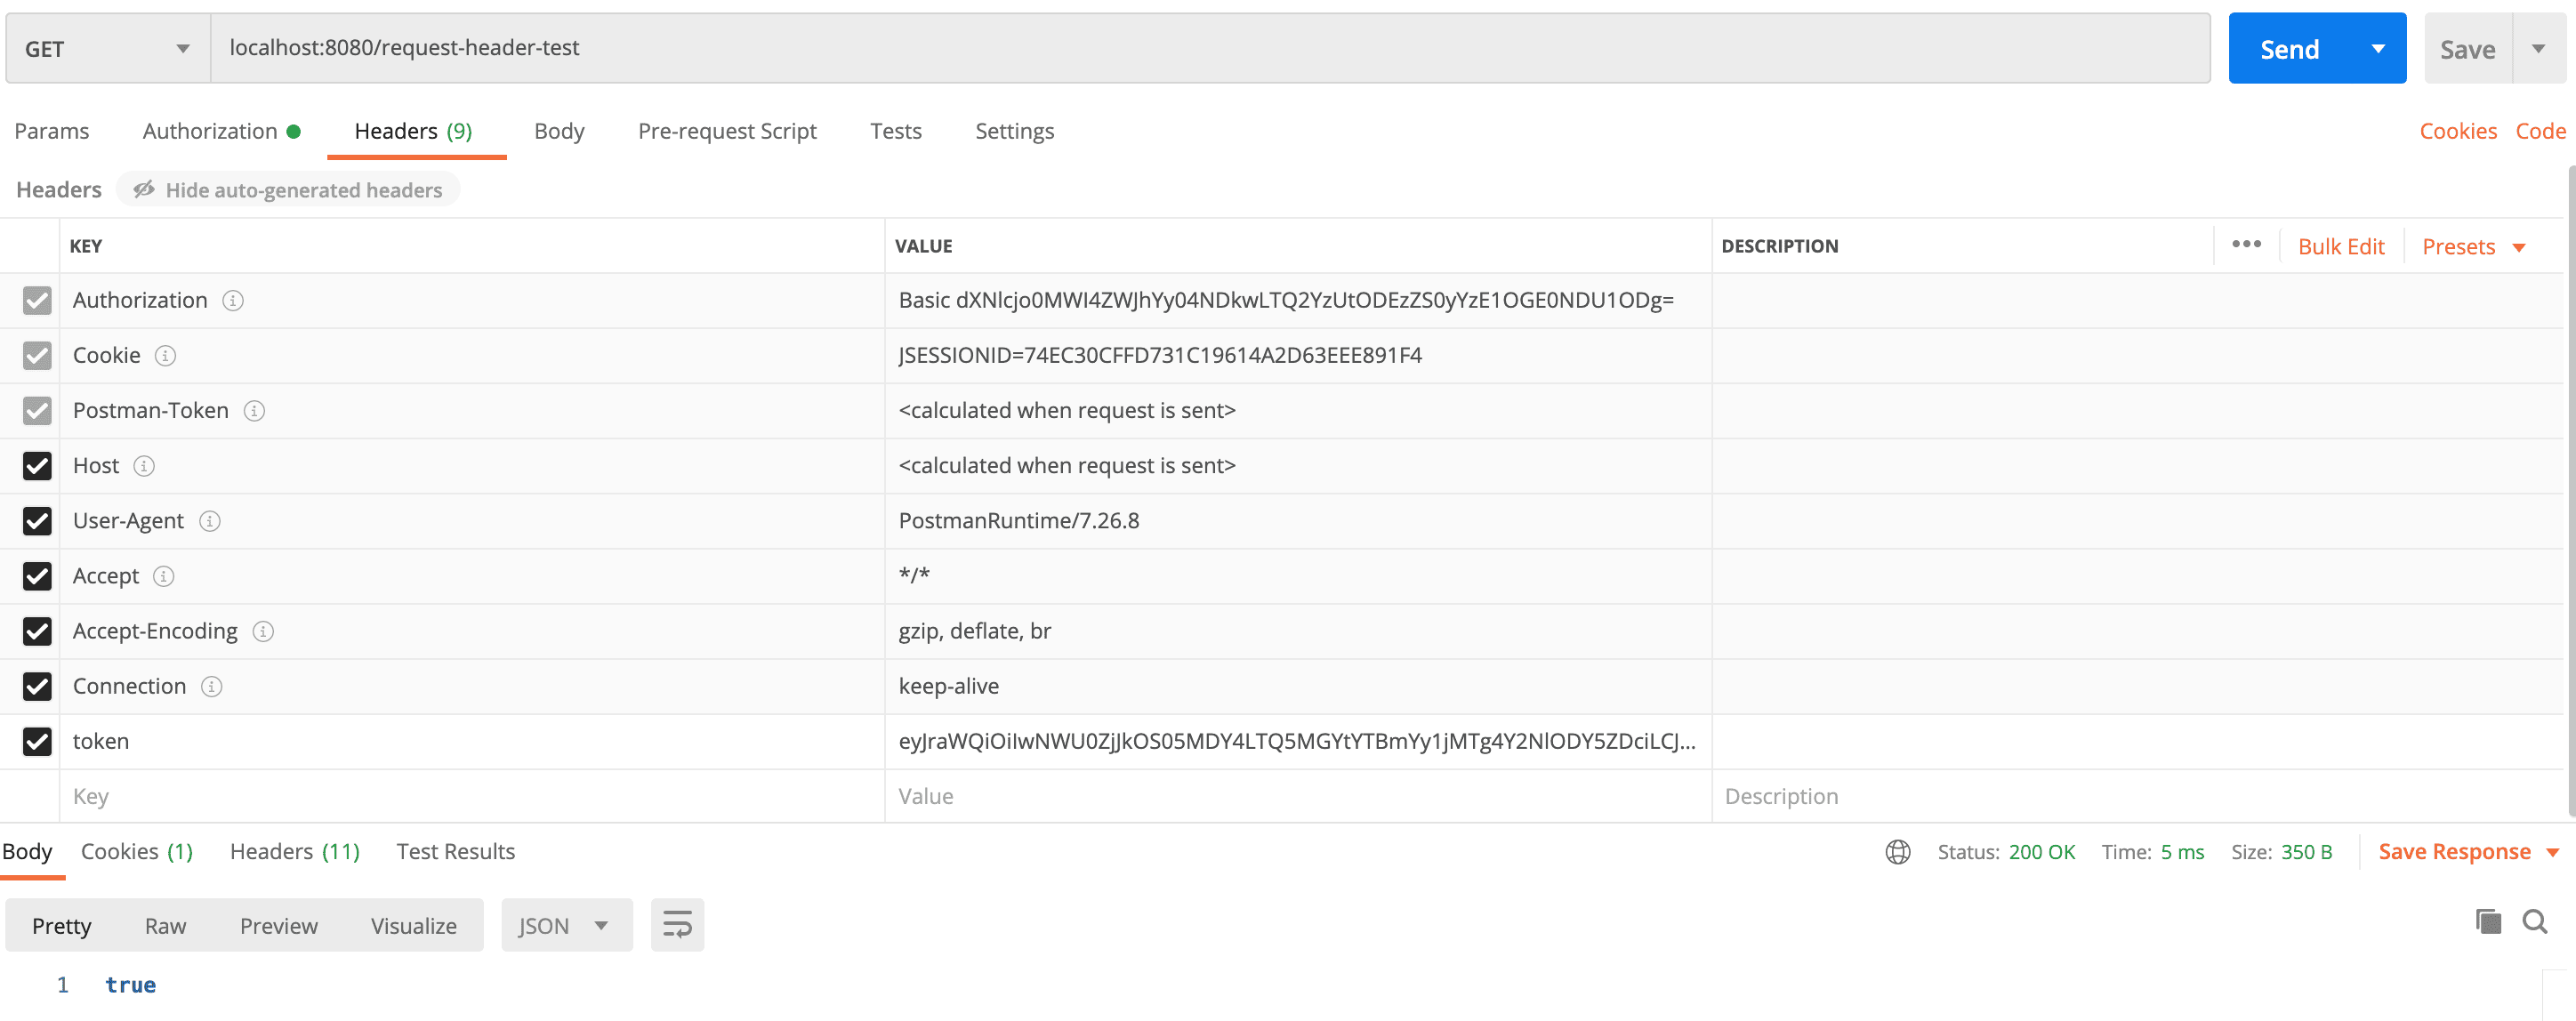Click info icon next to Authorization header

[x=233, y=300]
